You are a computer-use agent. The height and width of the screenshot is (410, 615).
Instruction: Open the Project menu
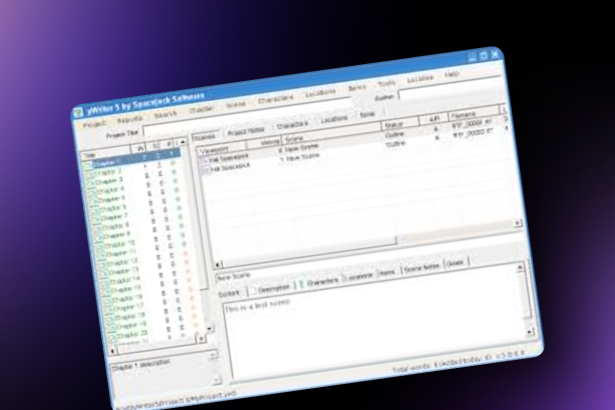93,124
